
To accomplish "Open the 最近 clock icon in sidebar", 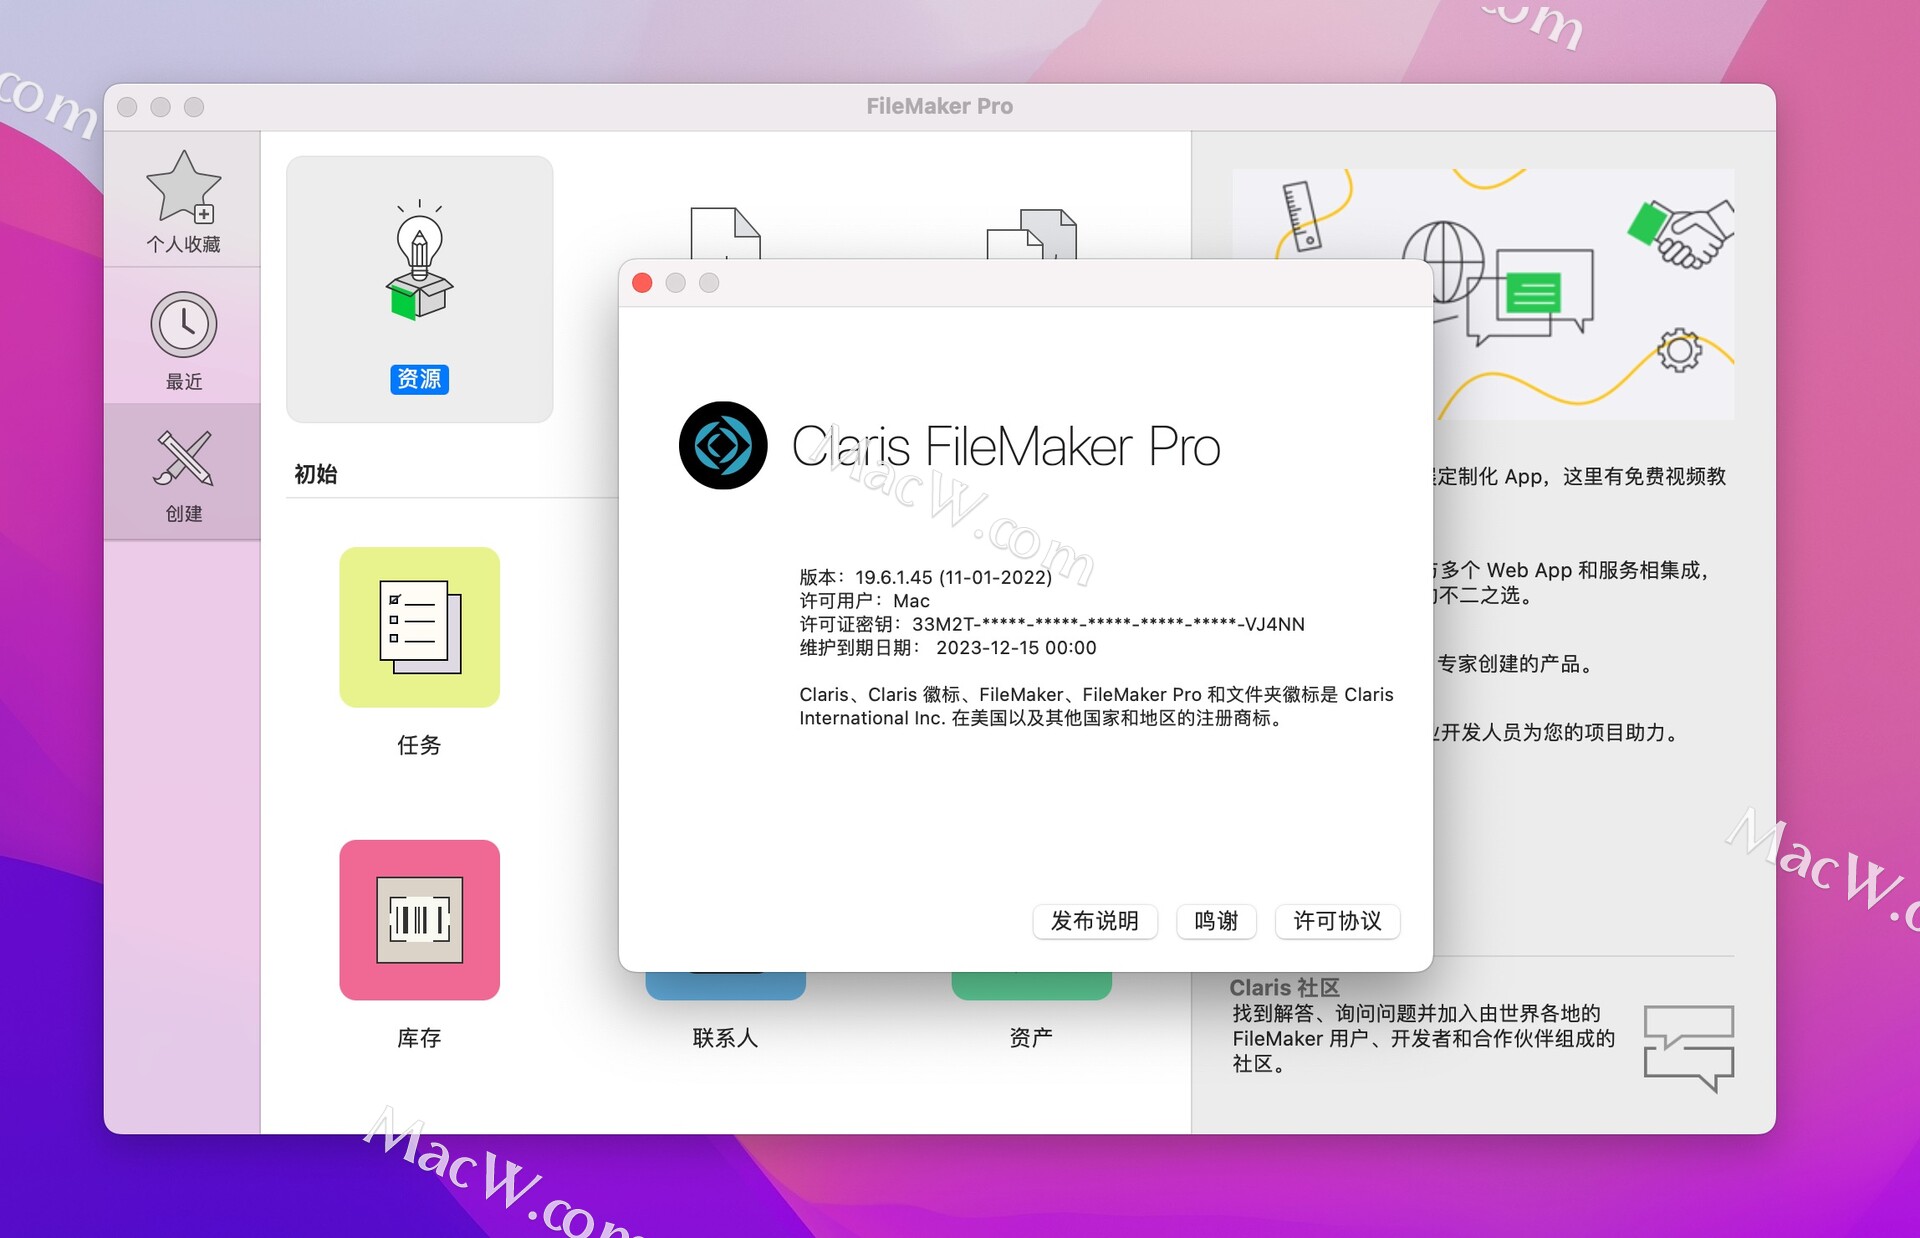I will [183, 325].
